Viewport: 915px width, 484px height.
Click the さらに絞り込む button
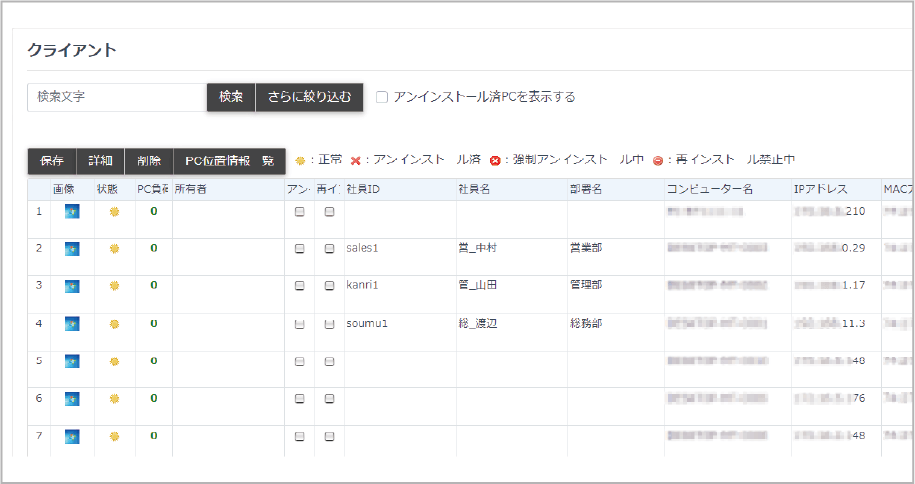point(309,97)
